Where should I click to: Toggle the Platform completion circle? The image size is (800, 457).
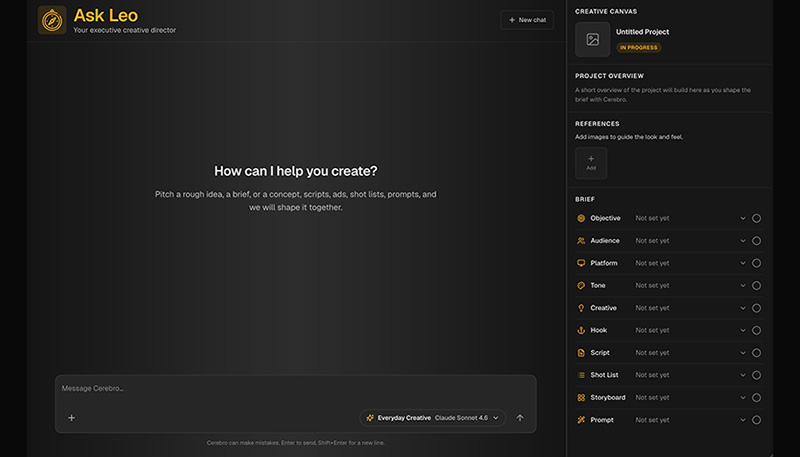pos(756,263)
